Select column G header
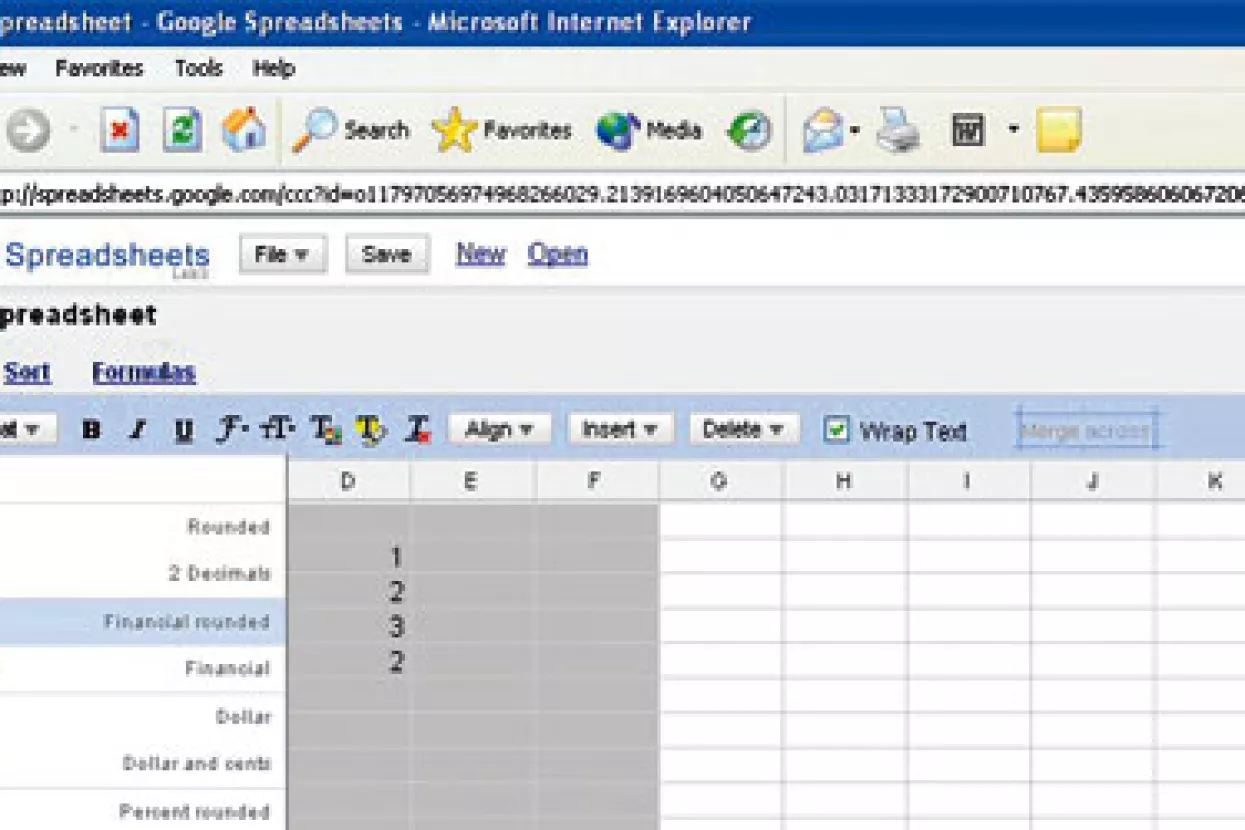Image resolution: width=1245 pixels, height=830 pixels. pyautogui.click(x=719, y=482)
